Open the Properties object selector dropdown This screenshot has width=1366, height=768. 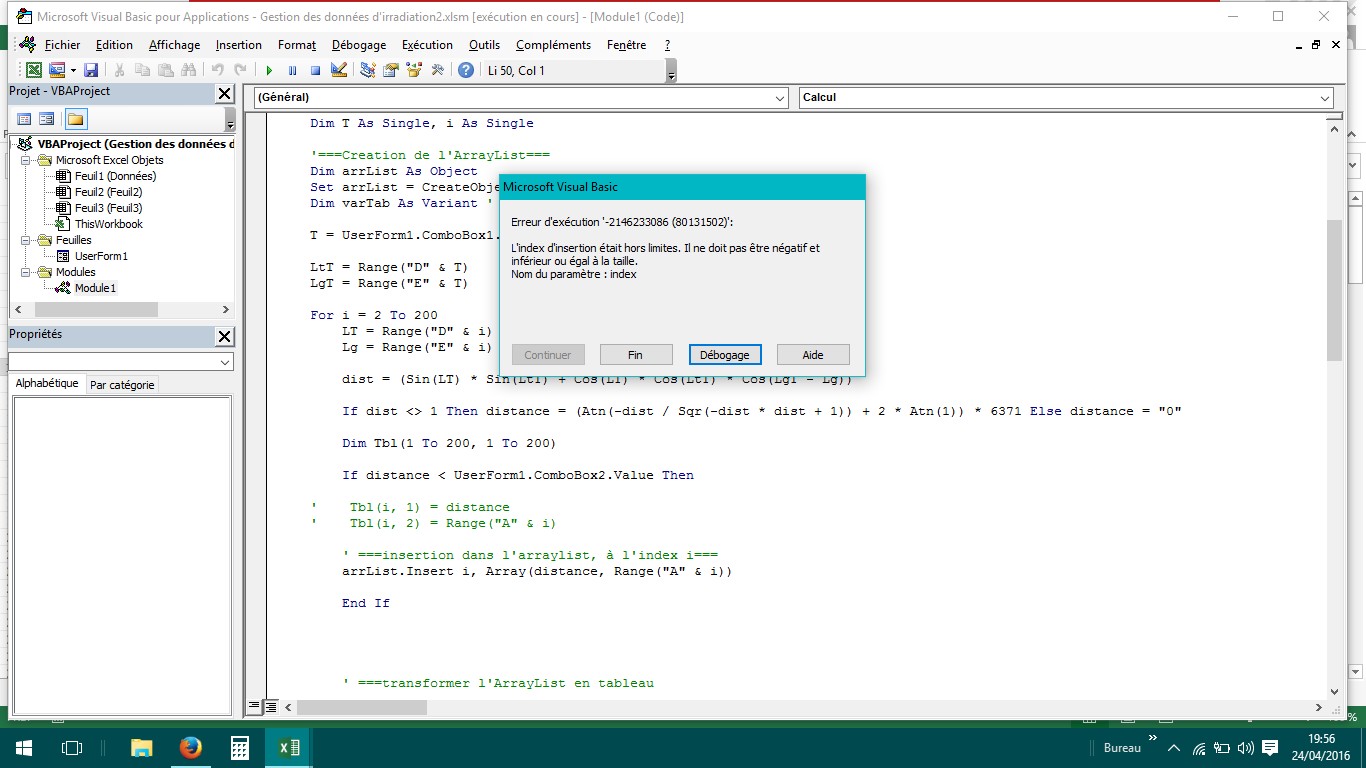point(225,362)
